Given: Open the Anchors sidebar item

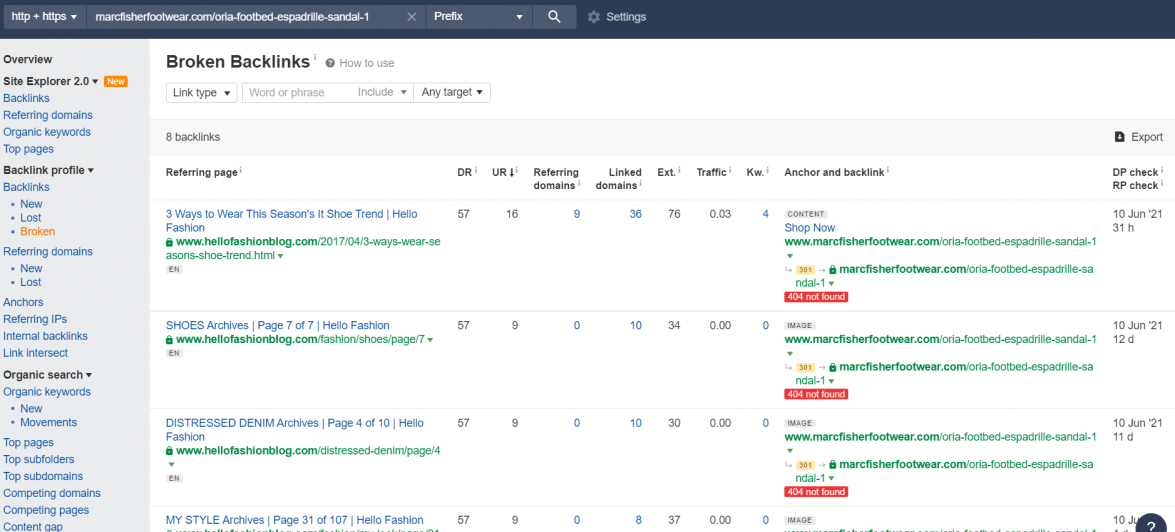Looking at the screenshot, I should click(23, 302).
